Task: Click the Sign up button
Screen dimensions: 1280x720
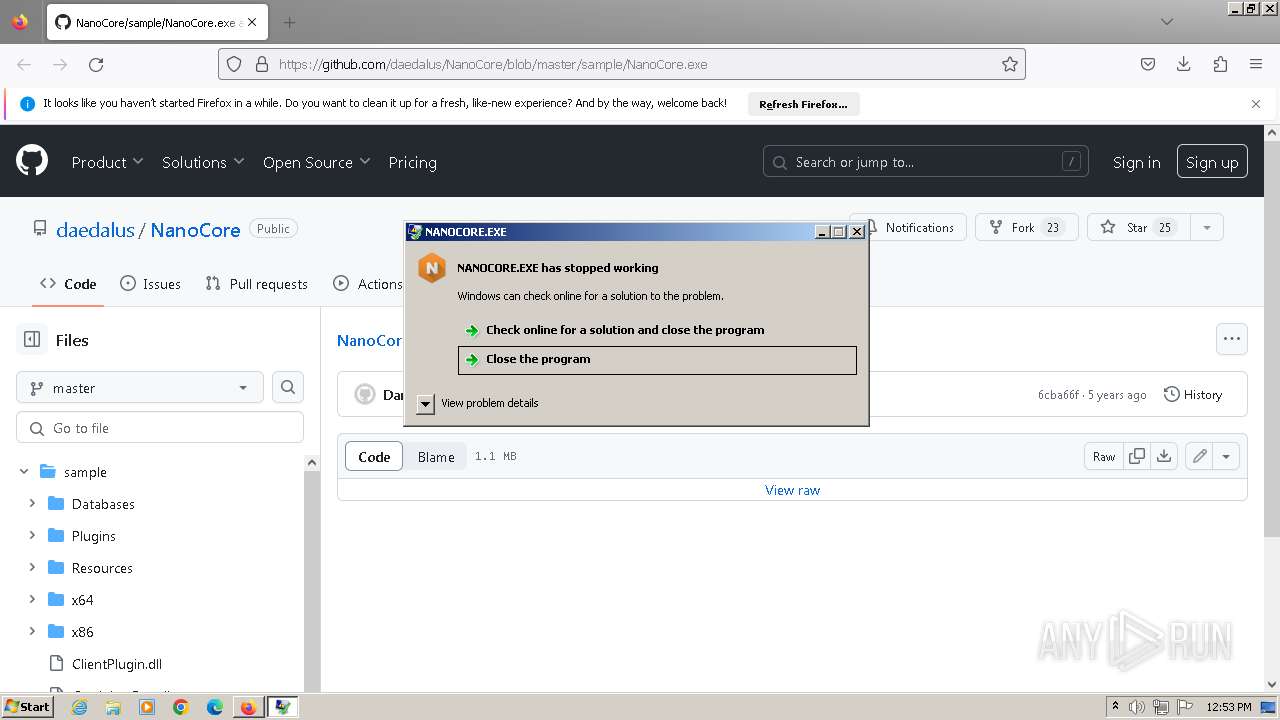Action: 1212,162
